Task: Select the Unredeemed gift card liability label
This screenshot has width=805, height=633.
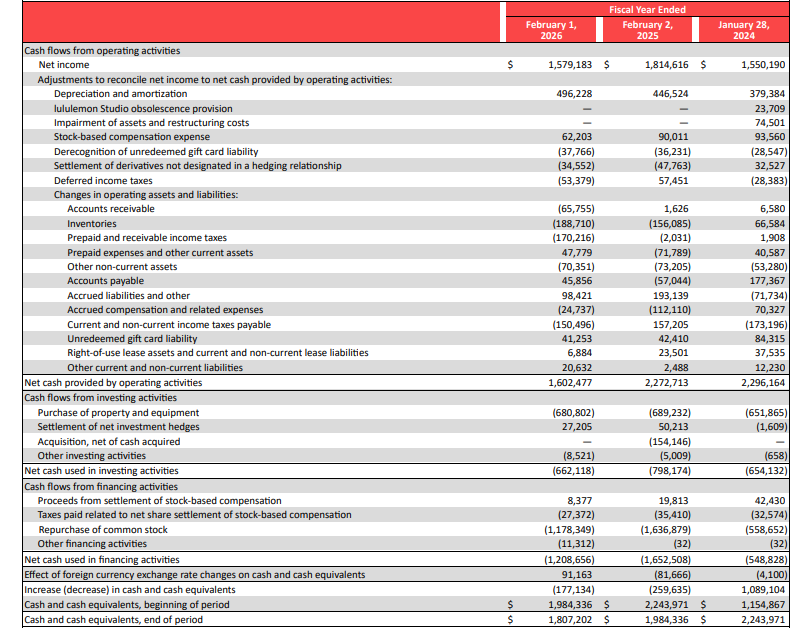Action: [132, 339]
